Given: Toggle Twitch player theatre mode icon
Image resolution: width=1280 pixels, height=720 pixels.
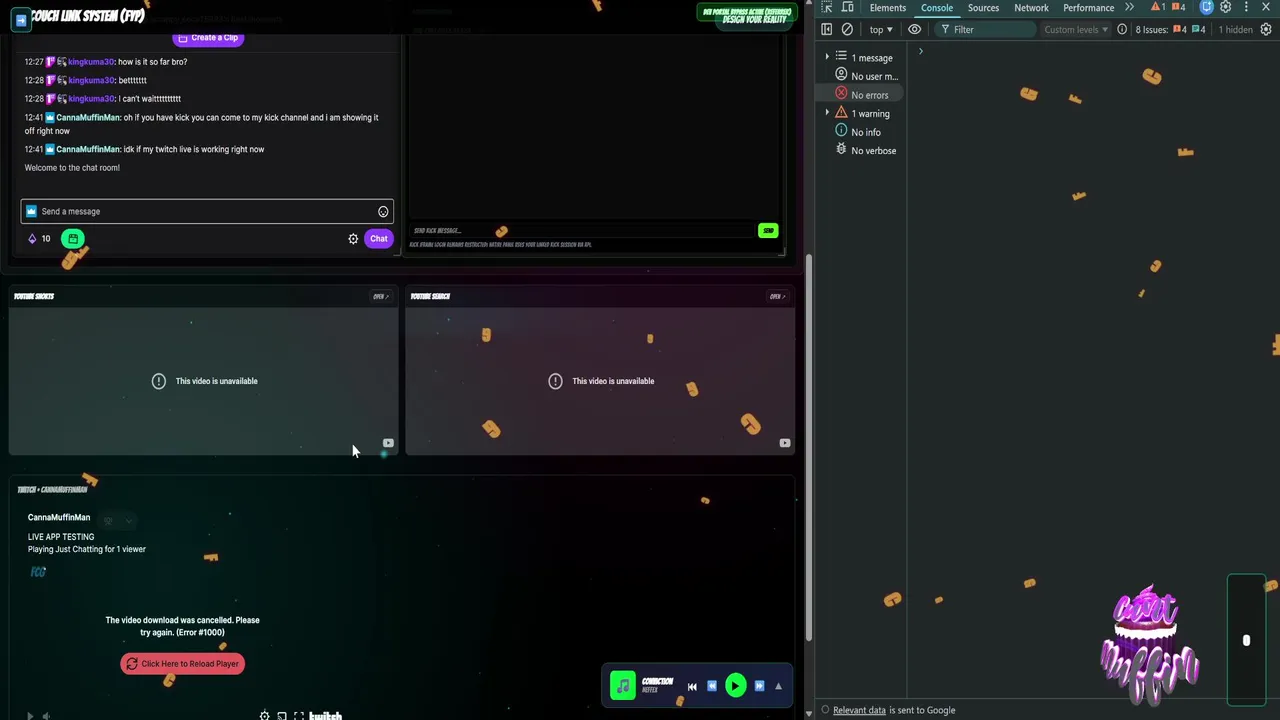Looking at the screenshot, I should coord(282,716).
